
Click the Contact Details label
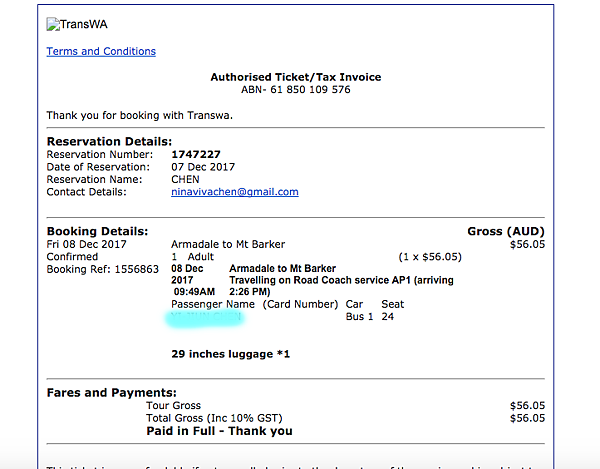[86, 192]
